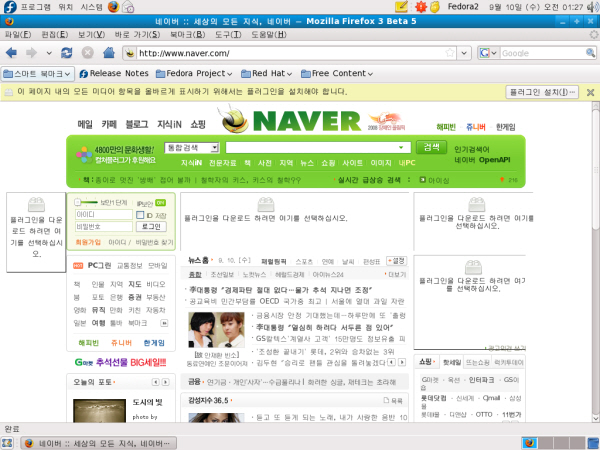
Task: Go back with the Back arrow
Action: (11, 53)
